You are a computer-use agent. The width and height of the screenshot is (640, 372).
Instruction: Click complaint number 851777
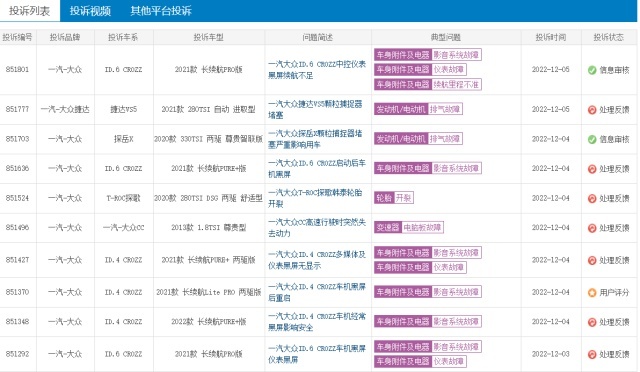click(x=17, y=109)
